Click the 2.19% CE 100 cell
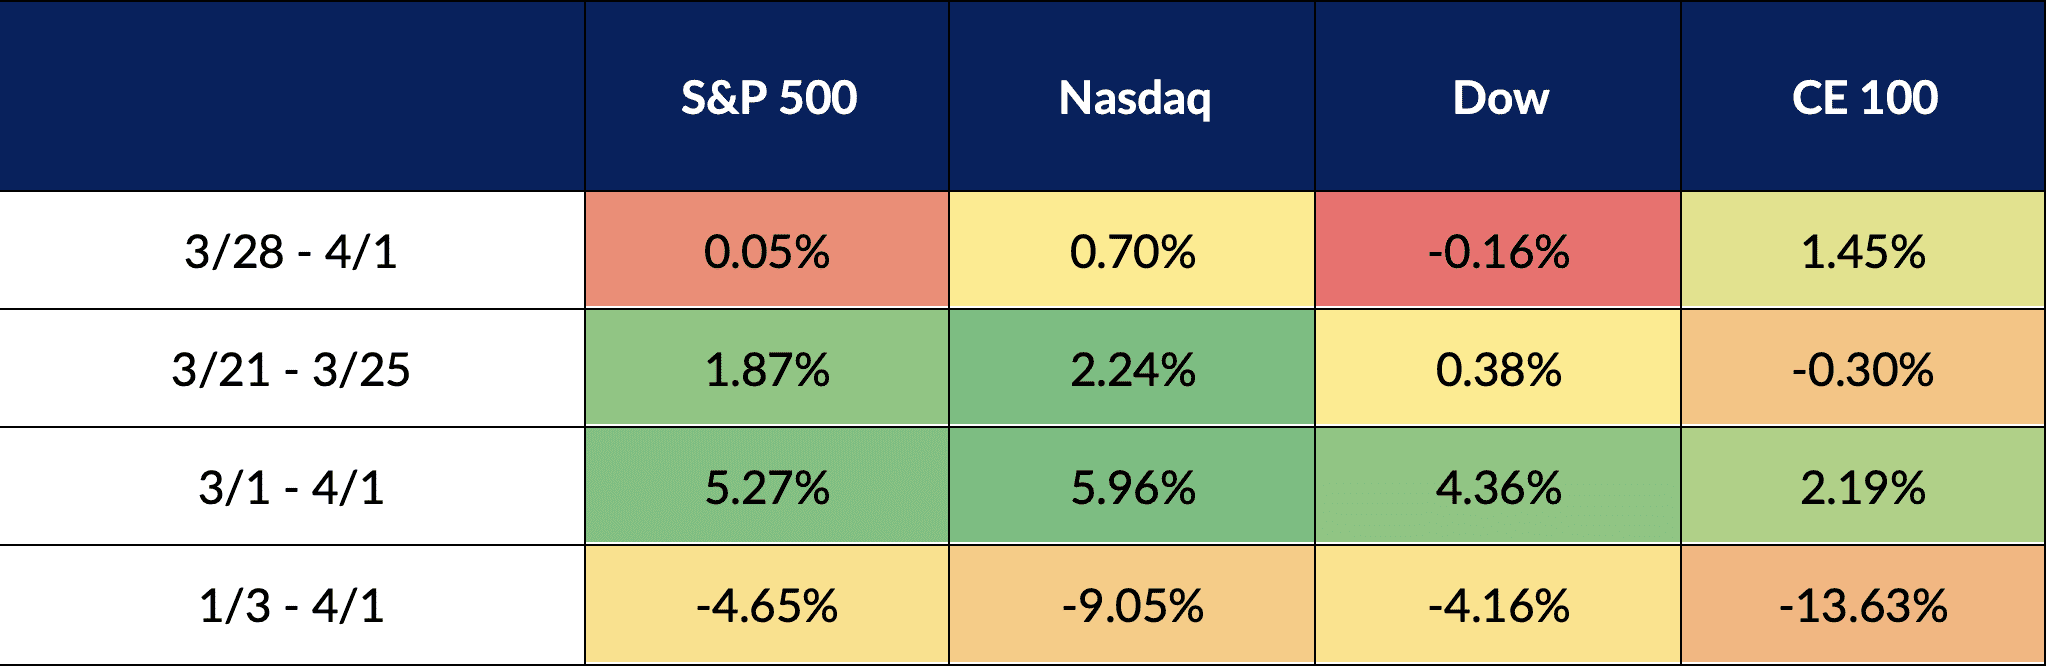 1863,488
